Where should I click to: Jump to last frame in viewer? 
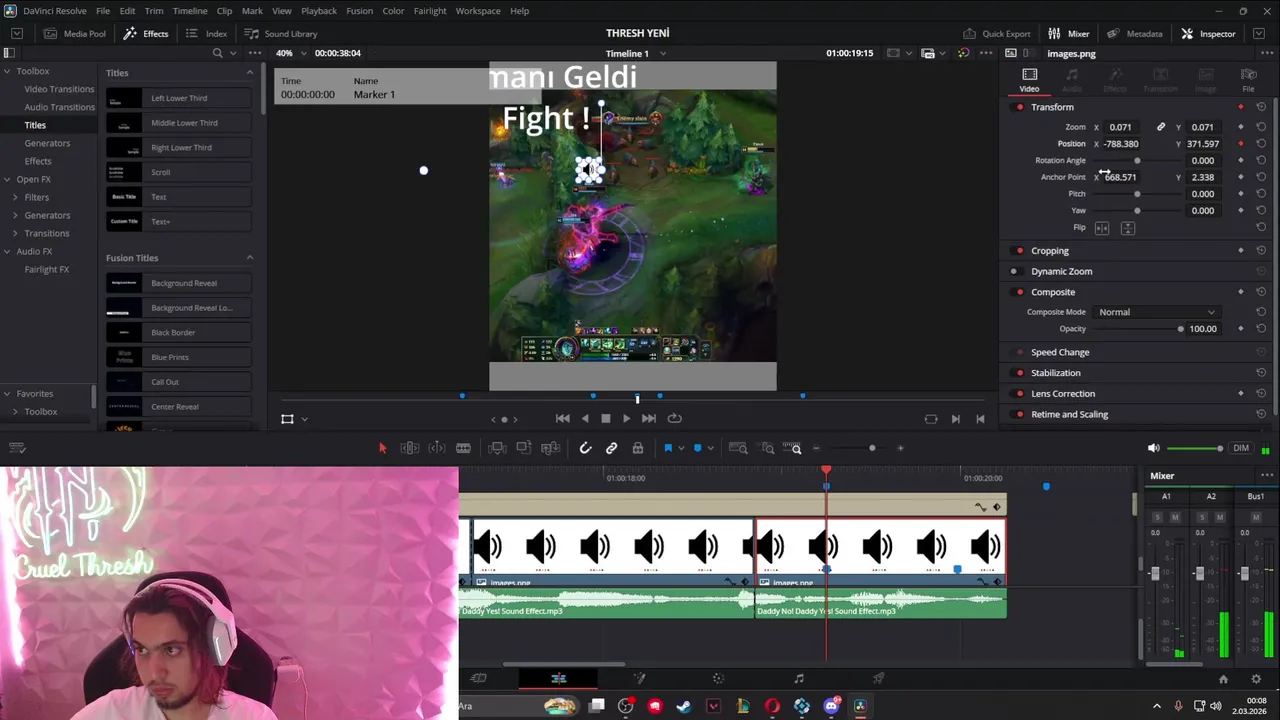click(649, 419)
